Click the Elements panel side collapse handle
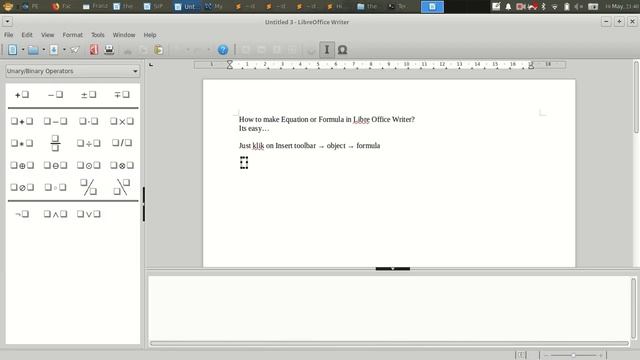Image resolution: width=640 pixels, height=360 pixels. (144, 204)
